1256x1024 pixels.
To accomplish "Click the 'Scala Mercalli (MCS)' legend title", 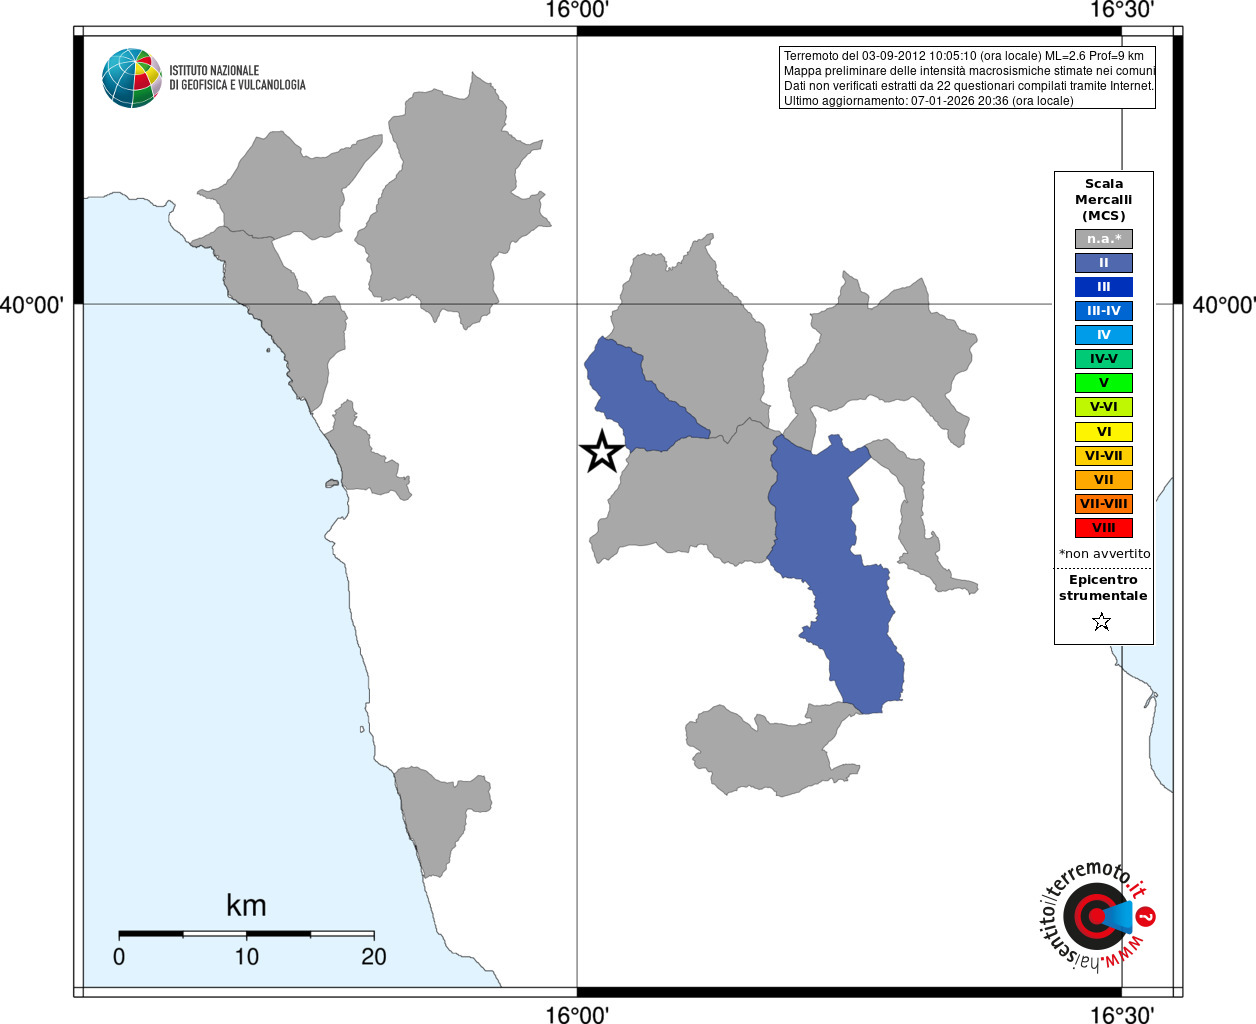I will (1104, 200).
